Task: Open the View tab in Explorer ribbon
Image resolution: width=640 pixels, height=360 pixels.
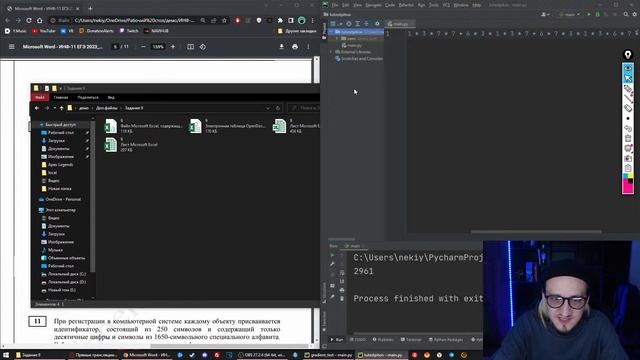Action: [111, 97]
